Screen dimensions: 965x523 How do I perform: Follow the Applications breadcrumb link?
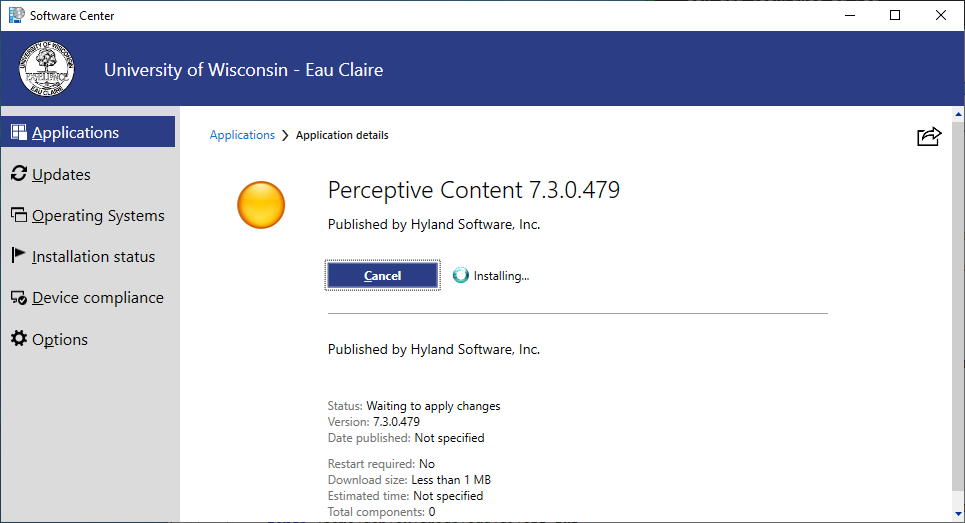[x=242, y=135]
